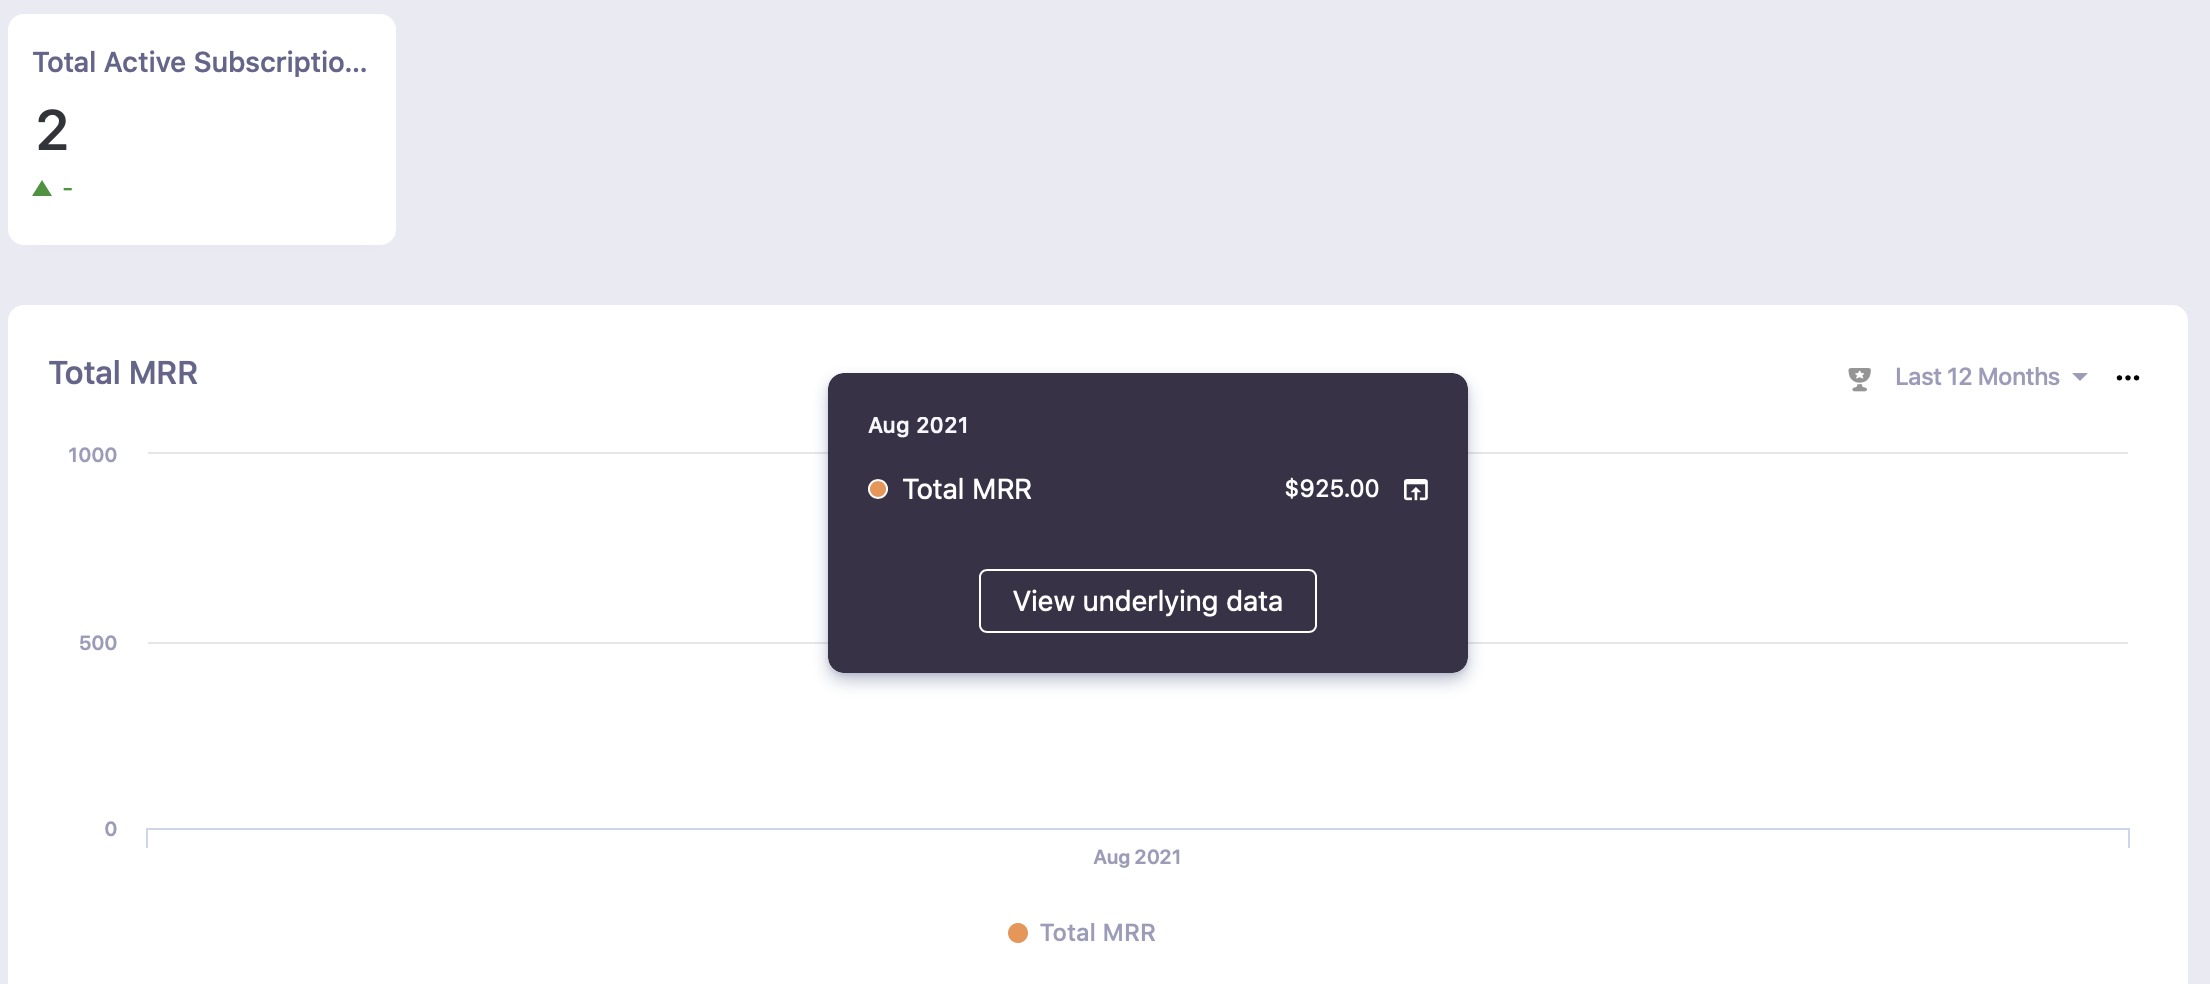
Task: Click the Aug 2021 tooltip header
Action: (918, 425)
